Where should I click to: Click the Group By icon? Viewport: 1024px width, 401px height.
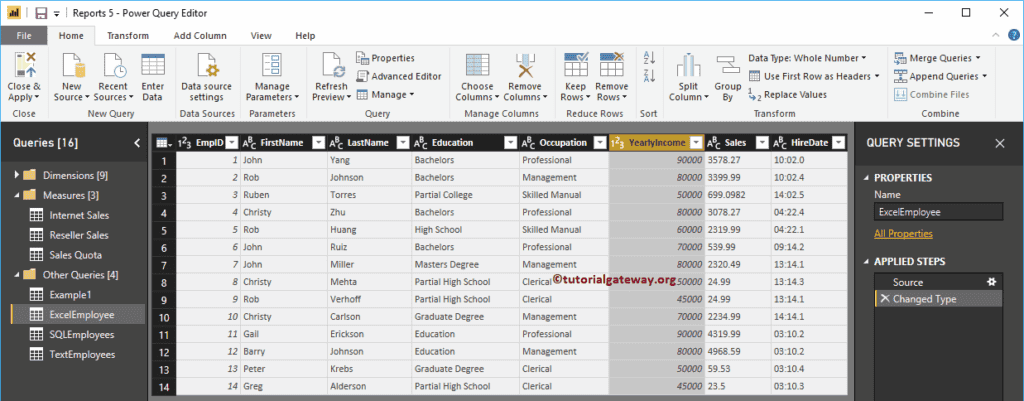tap(727, 65)
